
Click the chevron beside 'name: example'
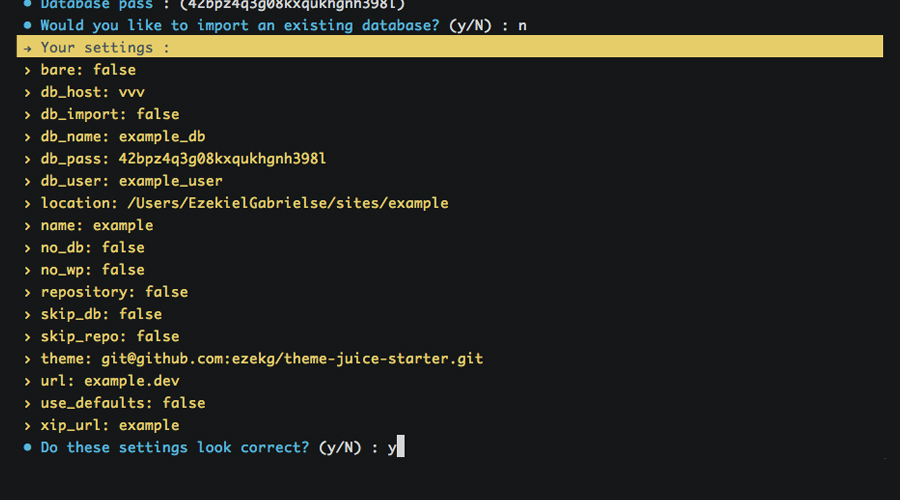pyautogui.click(x=27, y=226)
